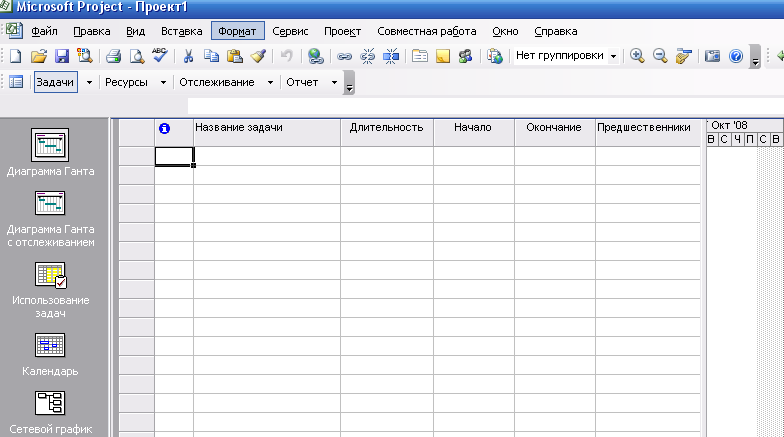Click the copy picture camera icon
Screen dimensions: 784x437
pos(712,56)
